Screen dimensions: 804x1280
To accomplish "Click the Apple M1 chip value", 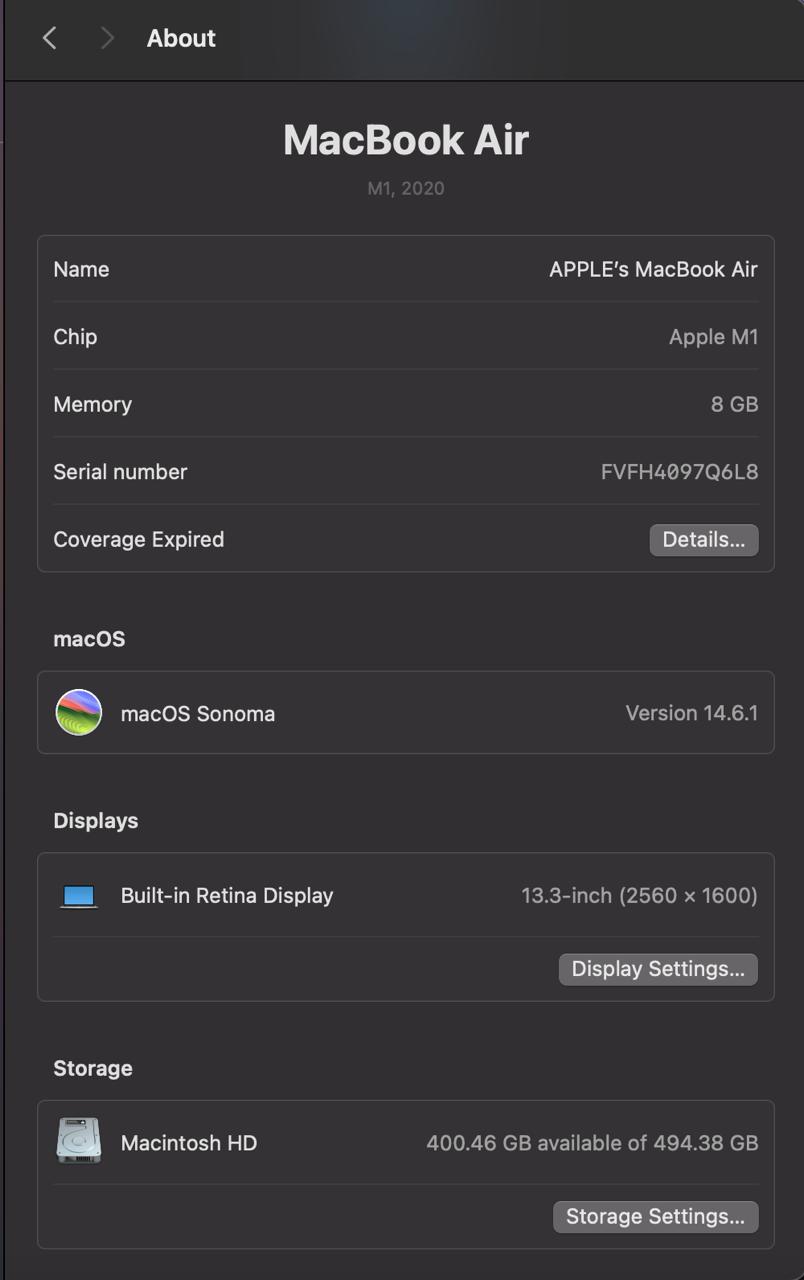I will (x=713, y=337).
